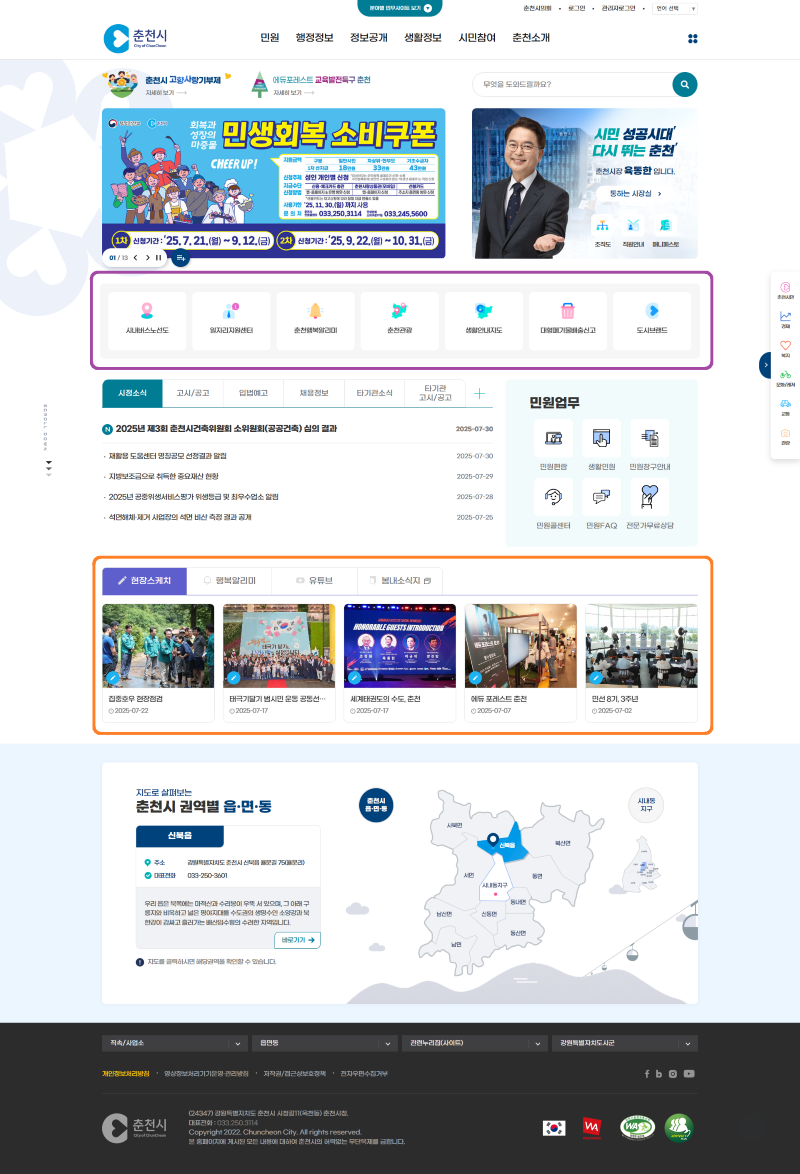The image size is (800, 1174).
Task: Open the 시내버스노선도 bus route icon
Action: coord(147,311)
